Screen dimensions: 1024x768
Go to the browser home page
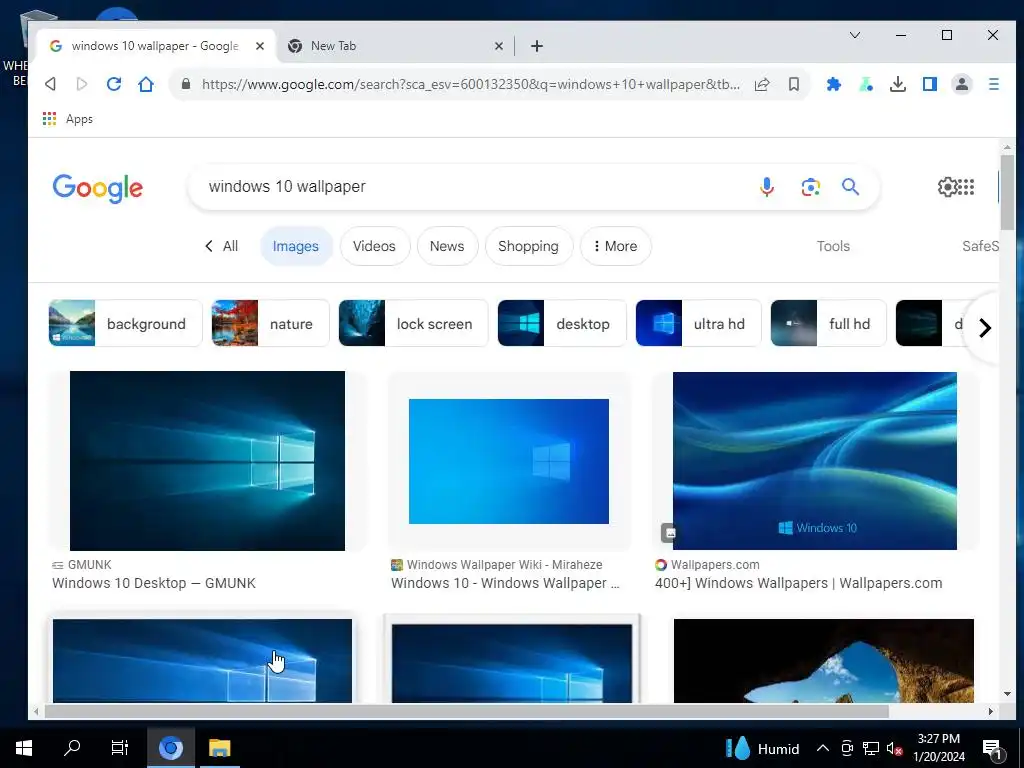[x=146, y=84]
